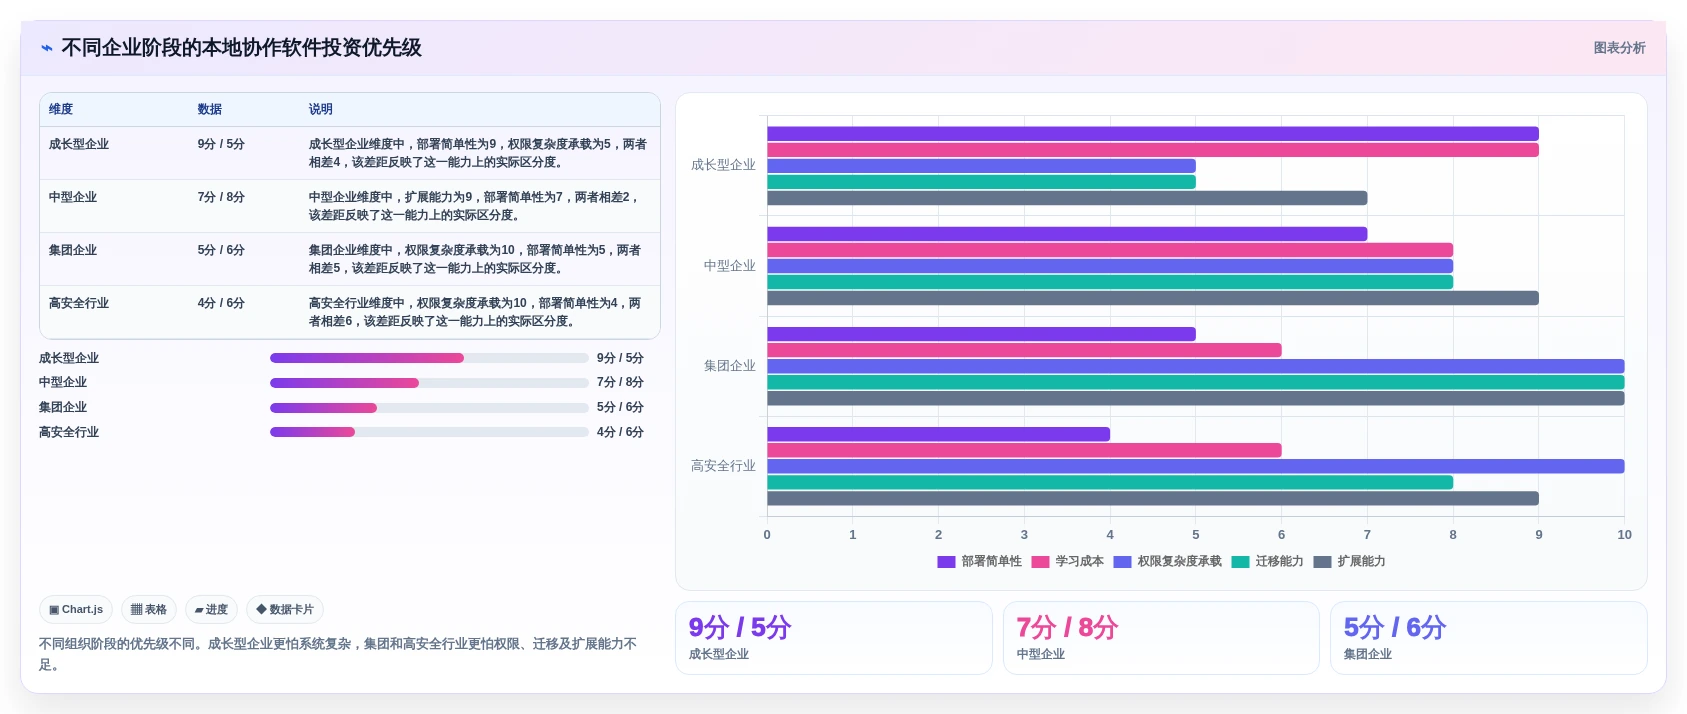1687x714 pixels.
Task: Click the 高安全行业 description text in the table
Action: 476,312
